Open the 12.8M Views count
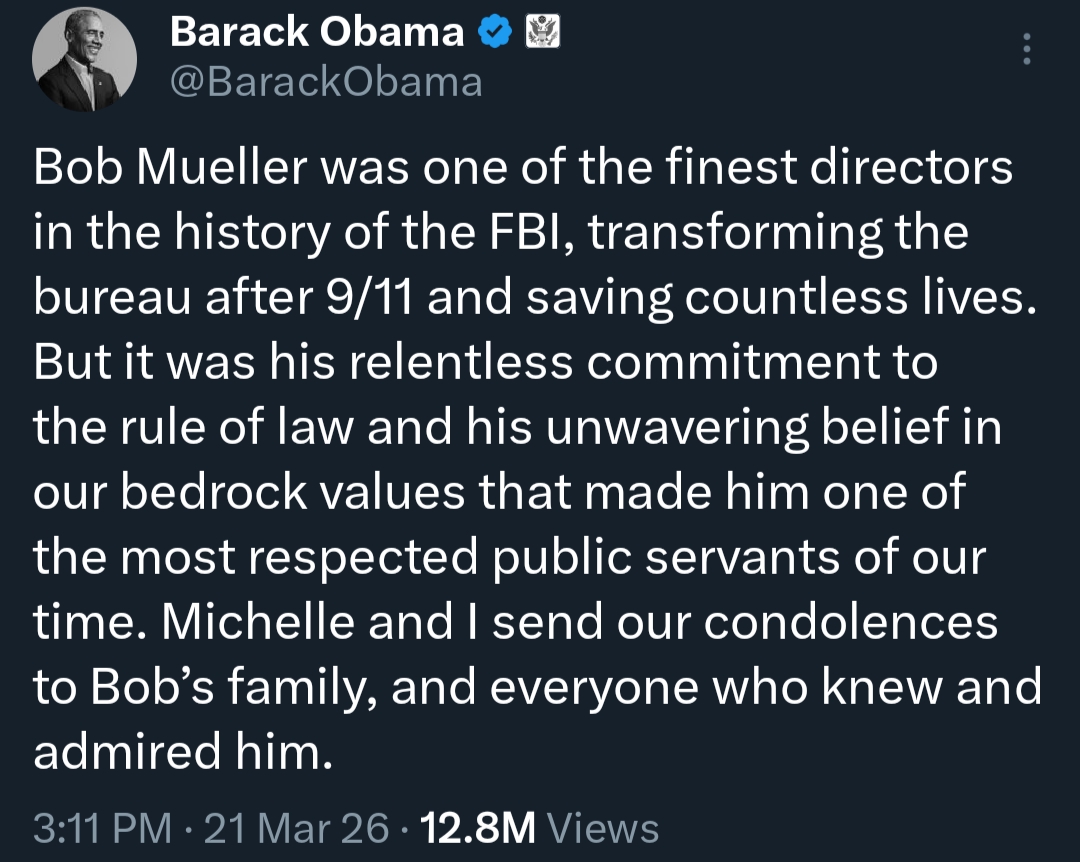 [540, 828]
